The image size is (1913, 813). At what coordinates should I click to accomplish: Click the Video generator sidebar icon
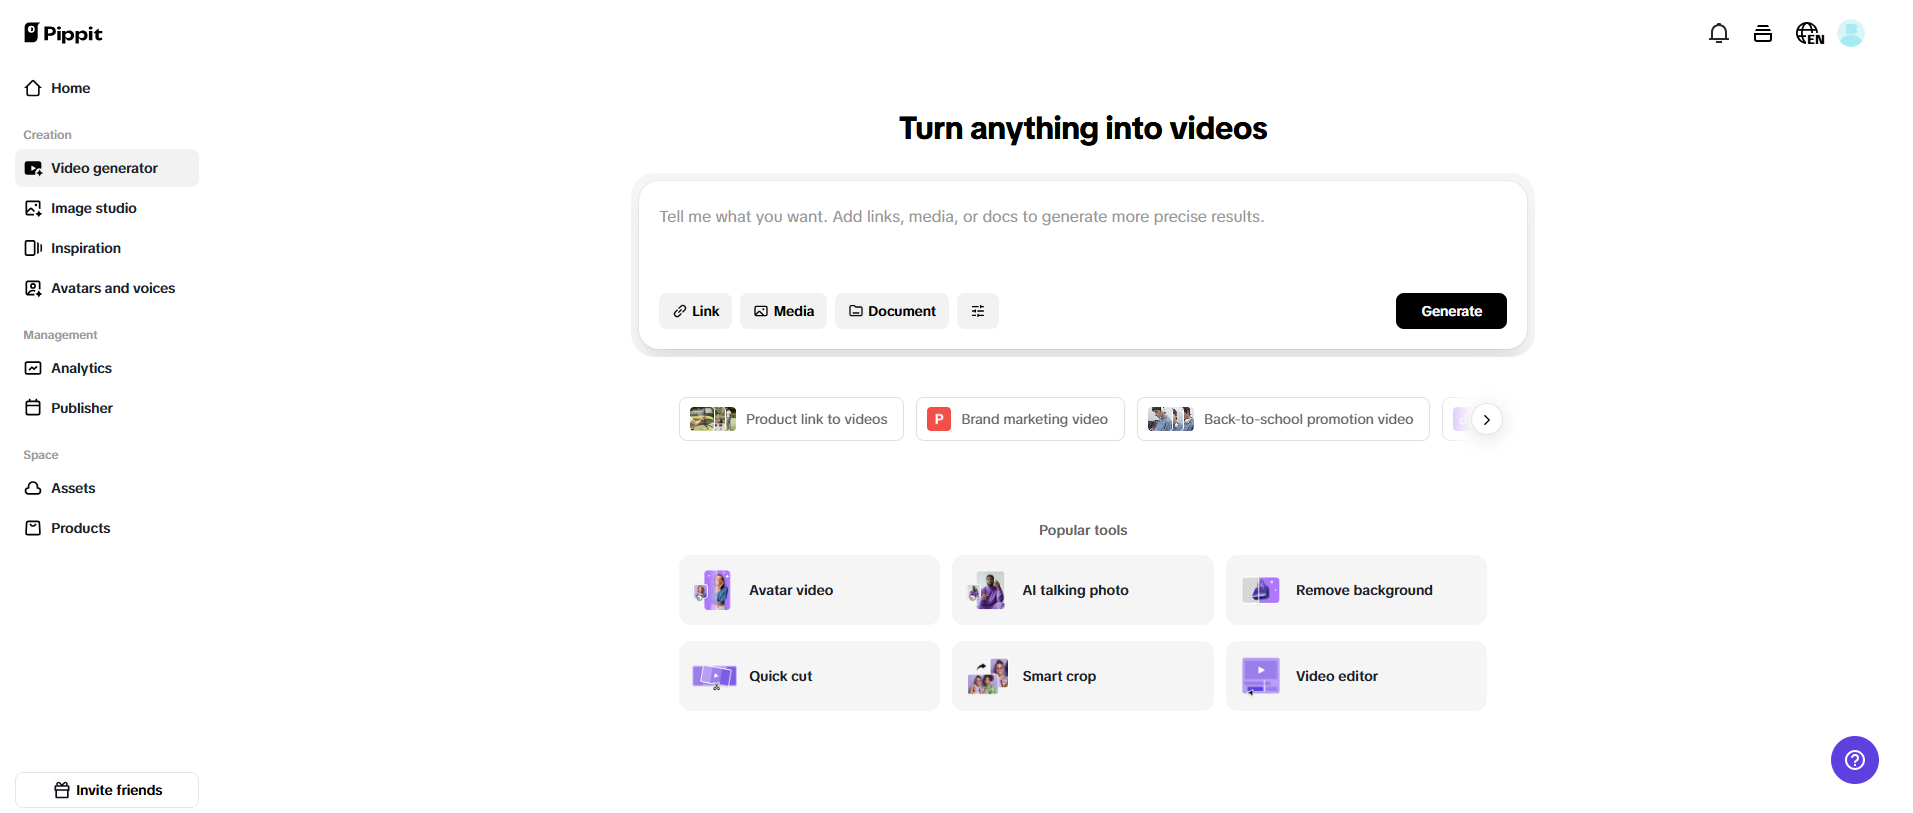pyautogui.click(x=33, y=168)
